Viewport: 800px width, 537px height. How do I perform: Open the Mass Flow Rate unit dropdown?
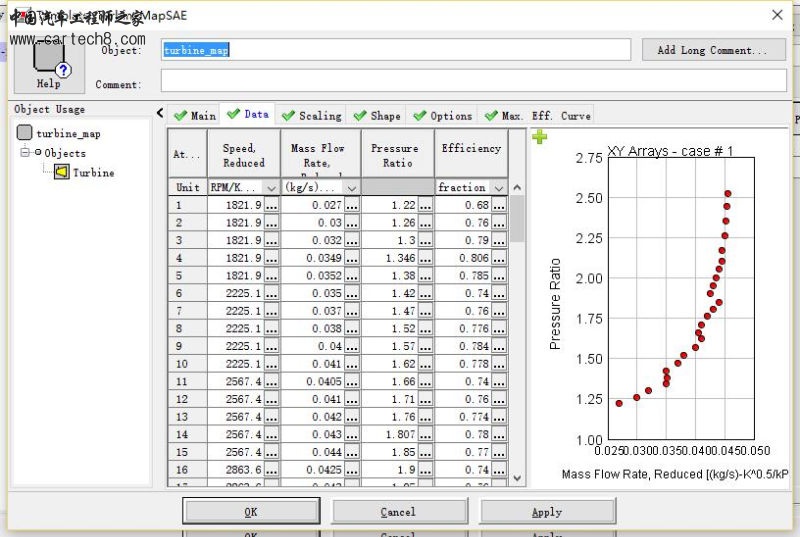pos(352,188)
